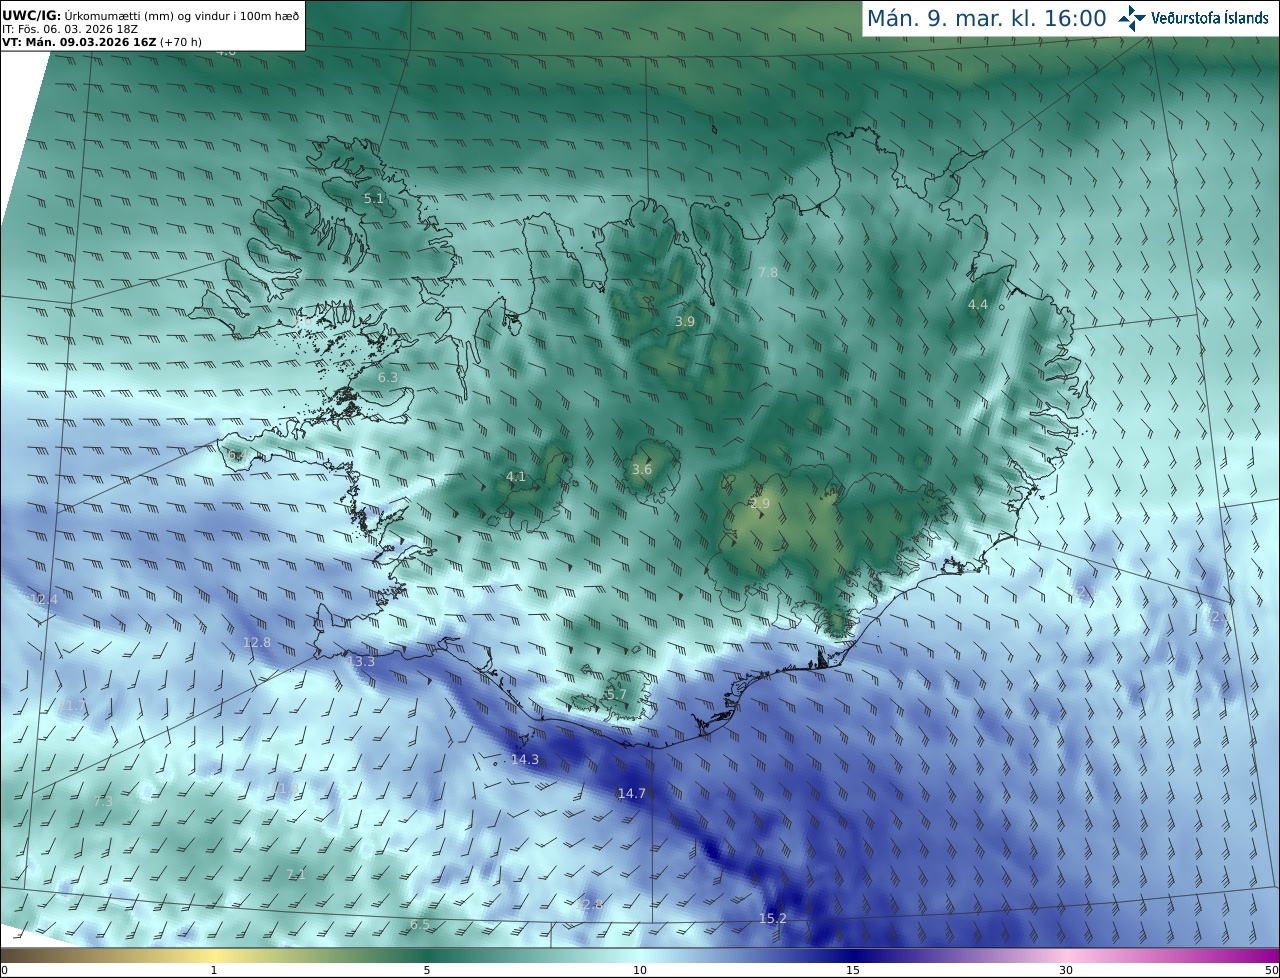Click the 3.6 value on the map
The width and height of the screenshot is (1280, 978).
point(642,469)
